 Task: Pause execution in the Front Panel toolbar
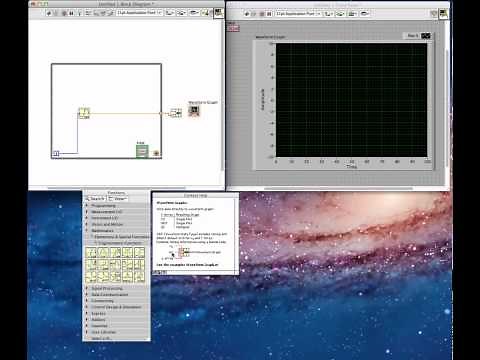coord(269,14)
